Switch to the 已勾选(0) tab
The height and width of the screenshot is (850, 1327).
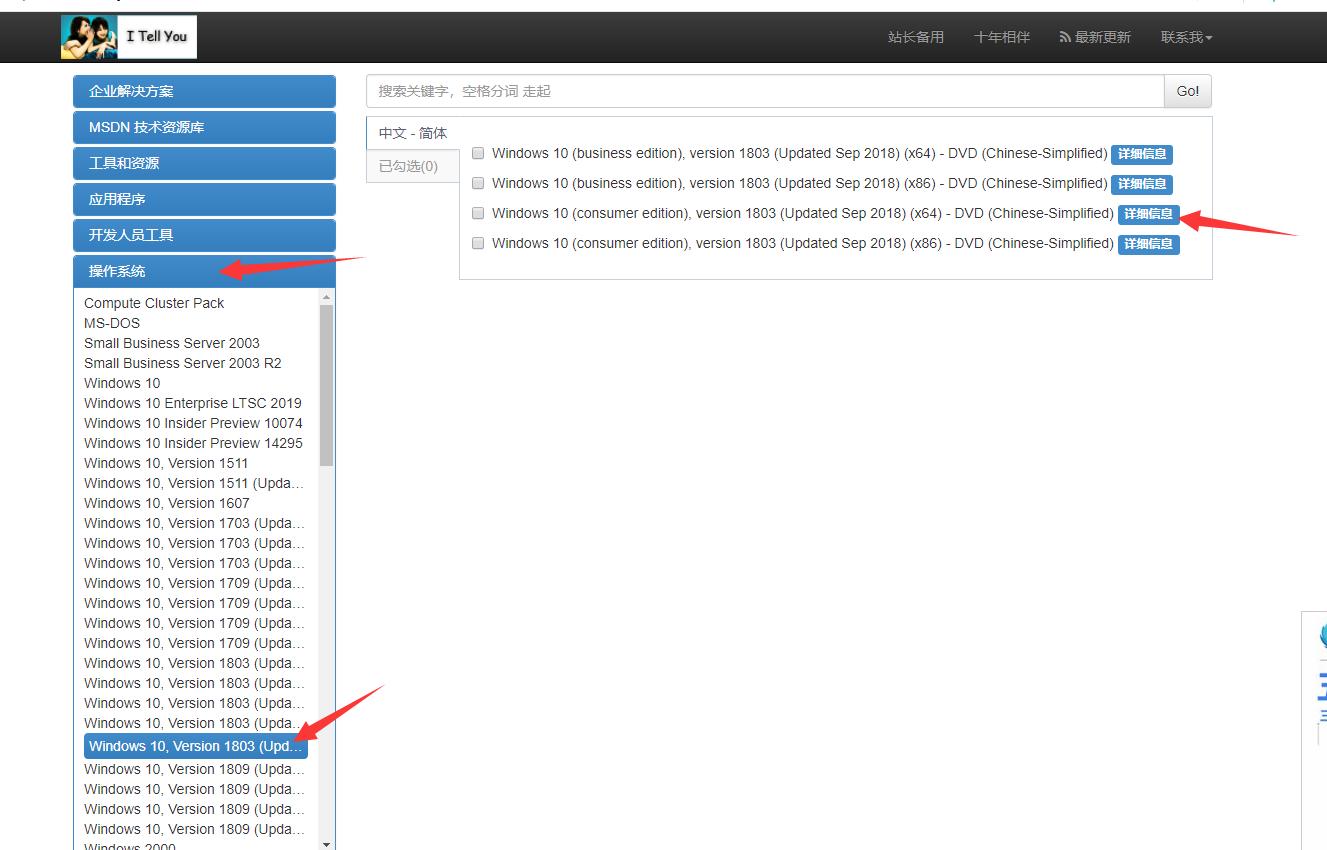408,166
